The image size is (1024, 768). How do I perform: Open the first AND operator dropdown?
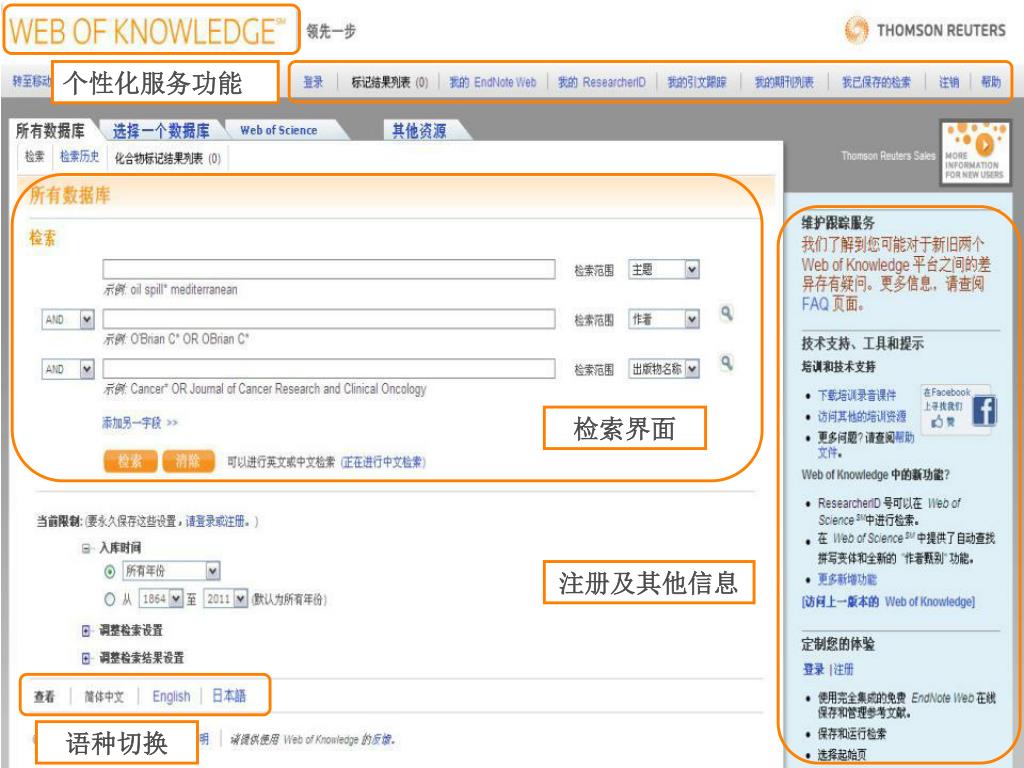[68, 319]
